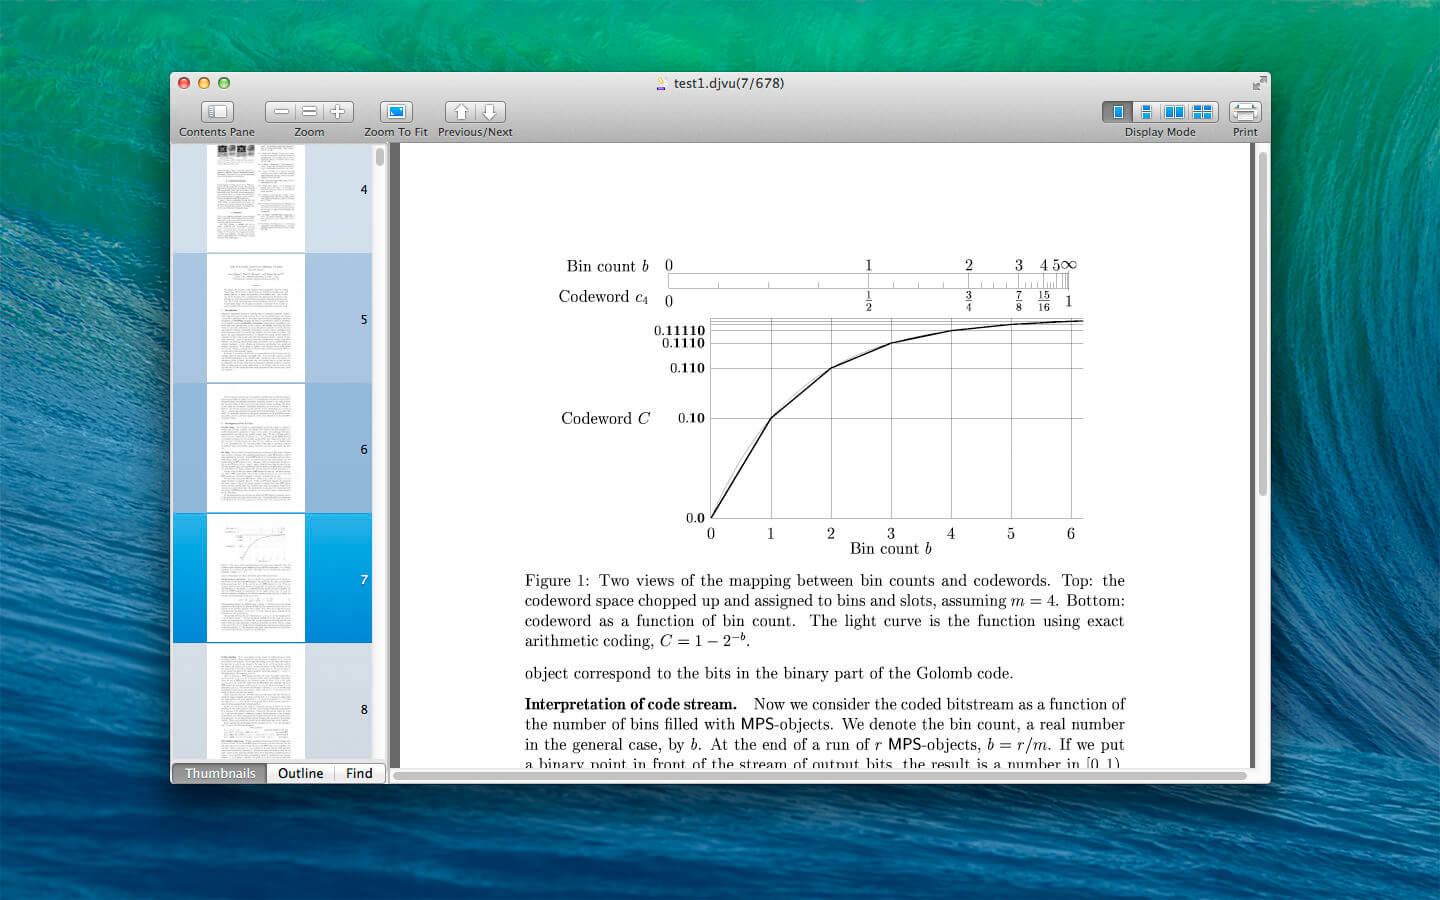The height and width of the screenshot is (900, 1440).
Task: Select the Thumbnails tab
Action: point(220,773)
